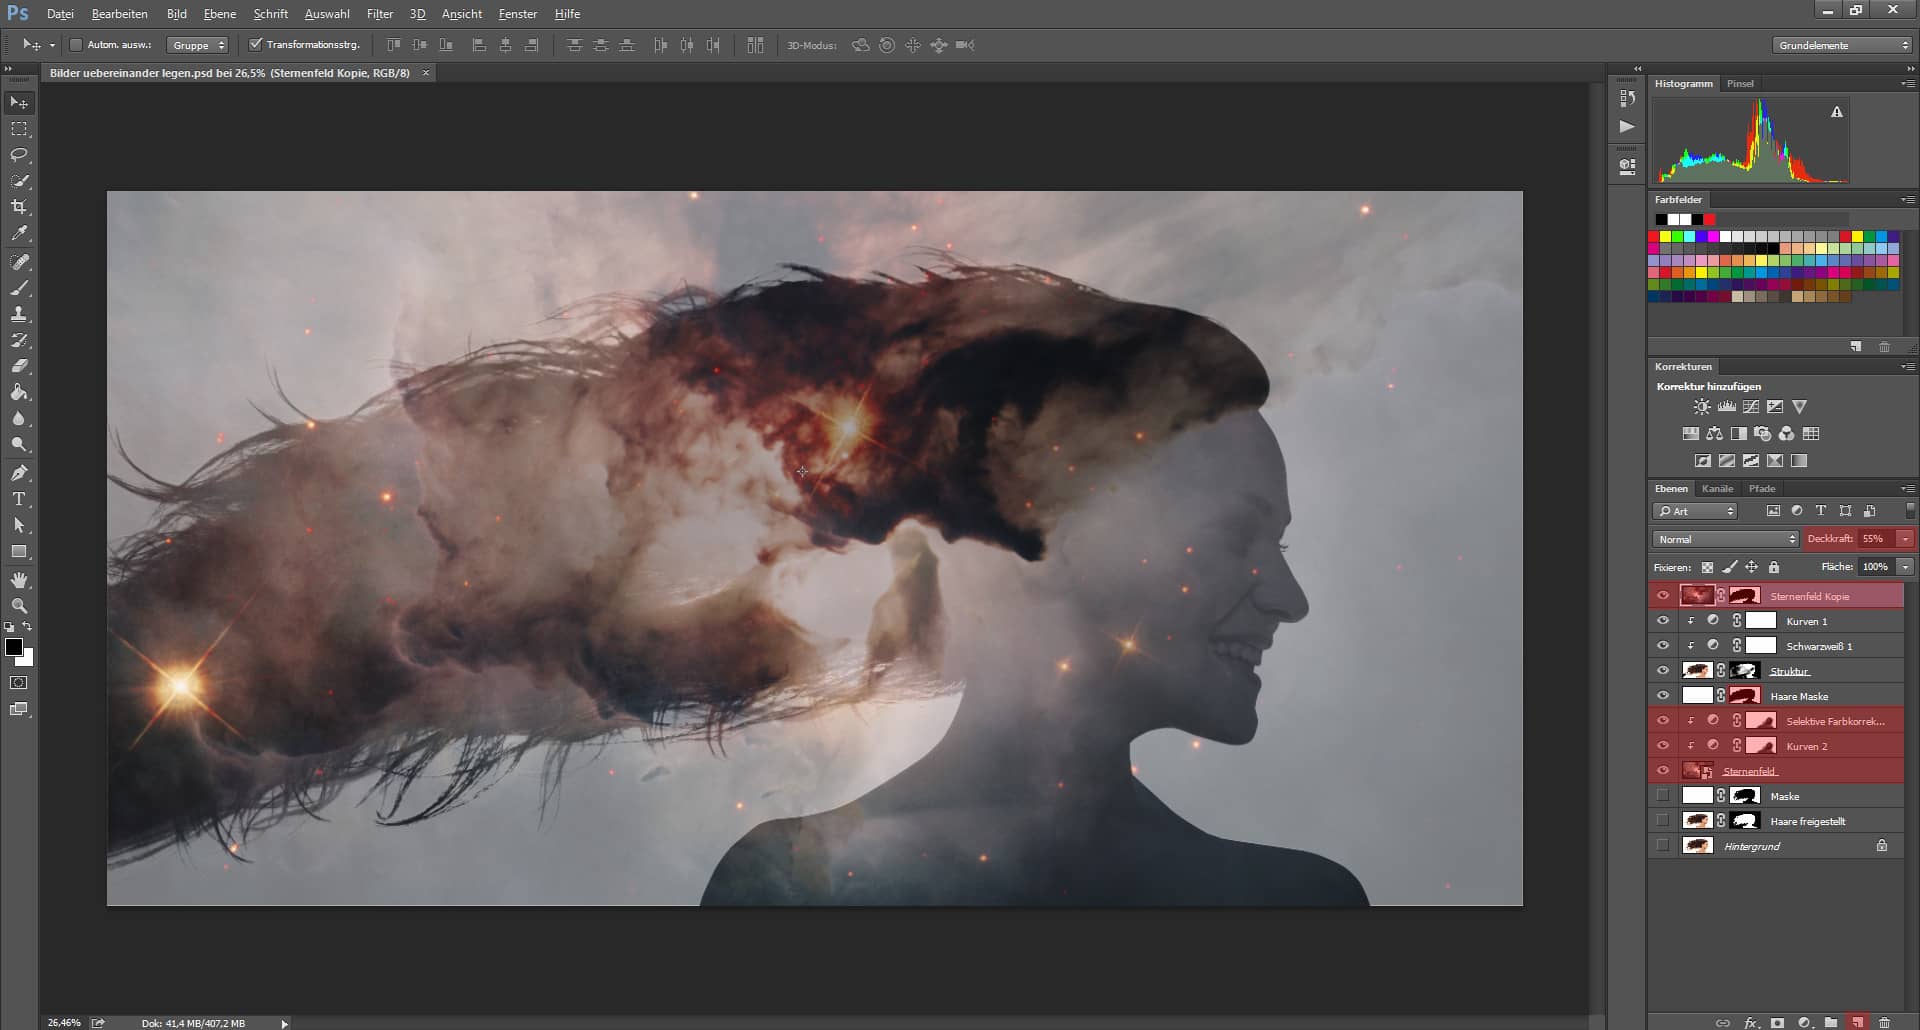Open the Grundelemente workspace dropdown

coord(1840,45)
